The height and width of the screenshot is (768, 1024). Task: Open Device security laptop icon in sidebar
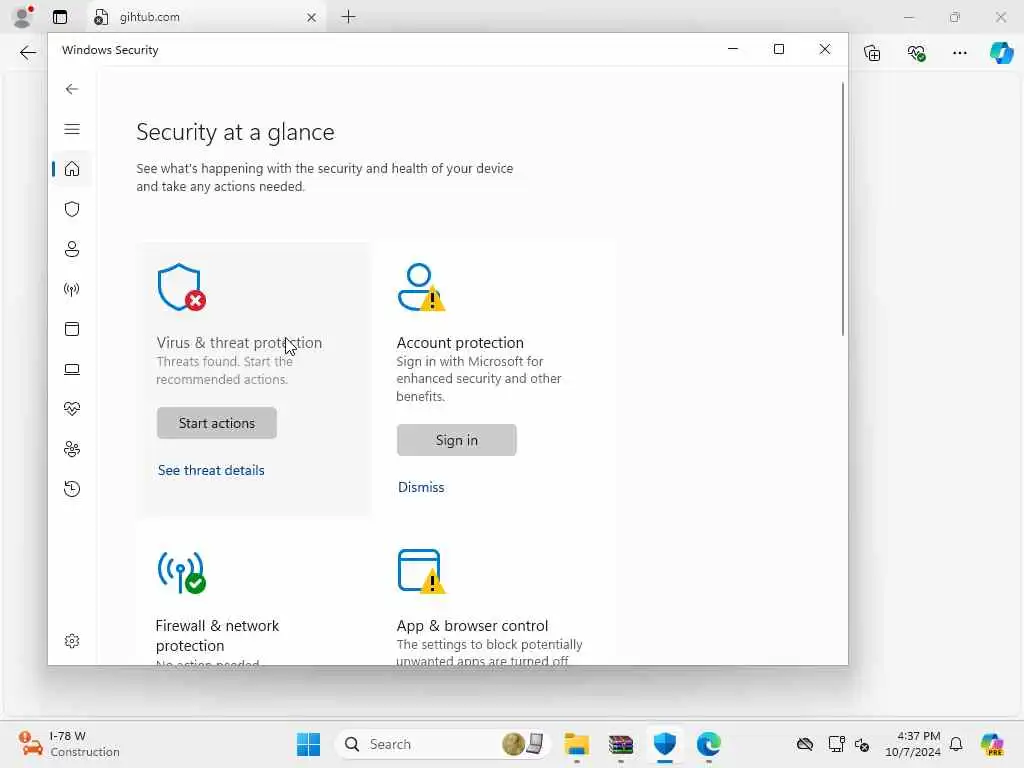(x=72, y=370)
